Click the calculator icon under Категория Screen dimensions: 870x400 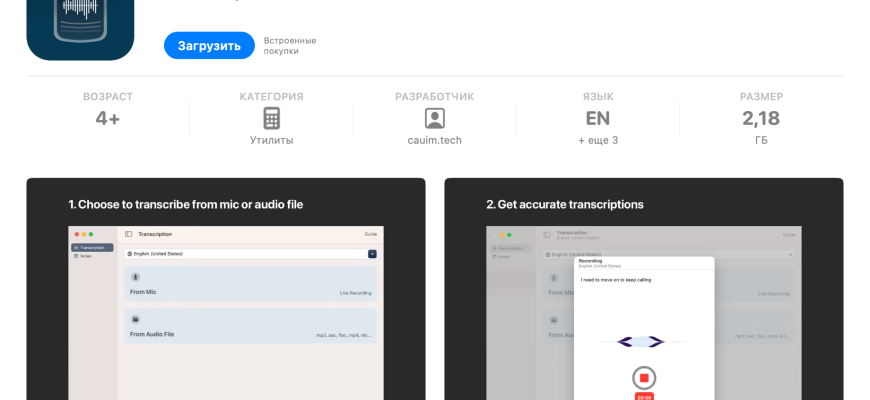(x=271, y=119)
